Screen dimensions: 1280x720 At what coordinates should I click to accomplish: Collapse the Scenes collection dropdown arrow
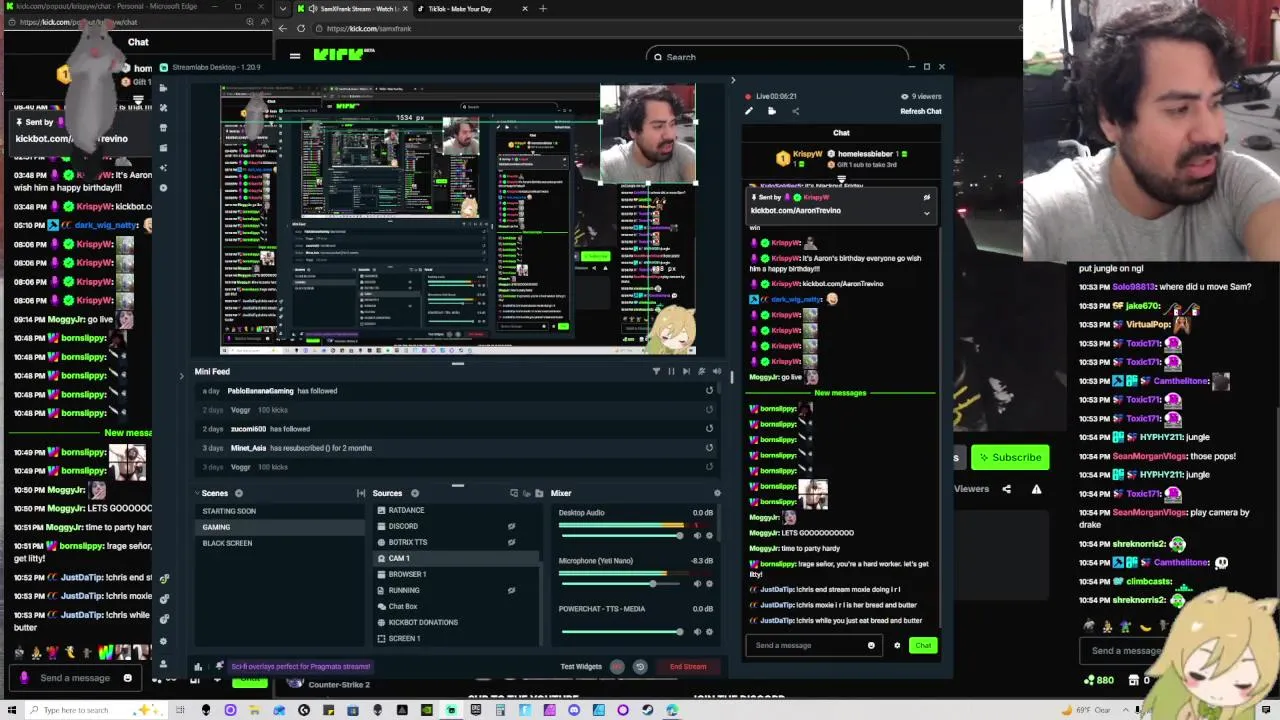[197, 493]
